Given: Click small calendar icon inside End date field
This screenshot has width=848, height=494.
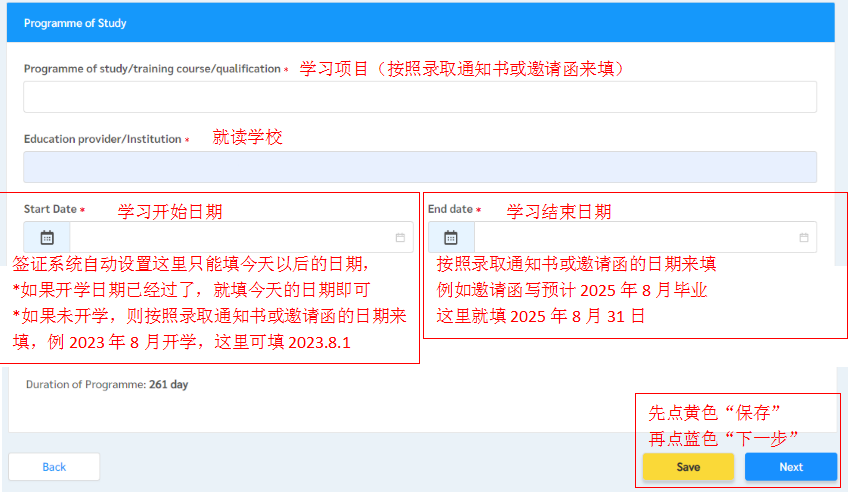Looking at the screenshot, I should pos(804,238).
